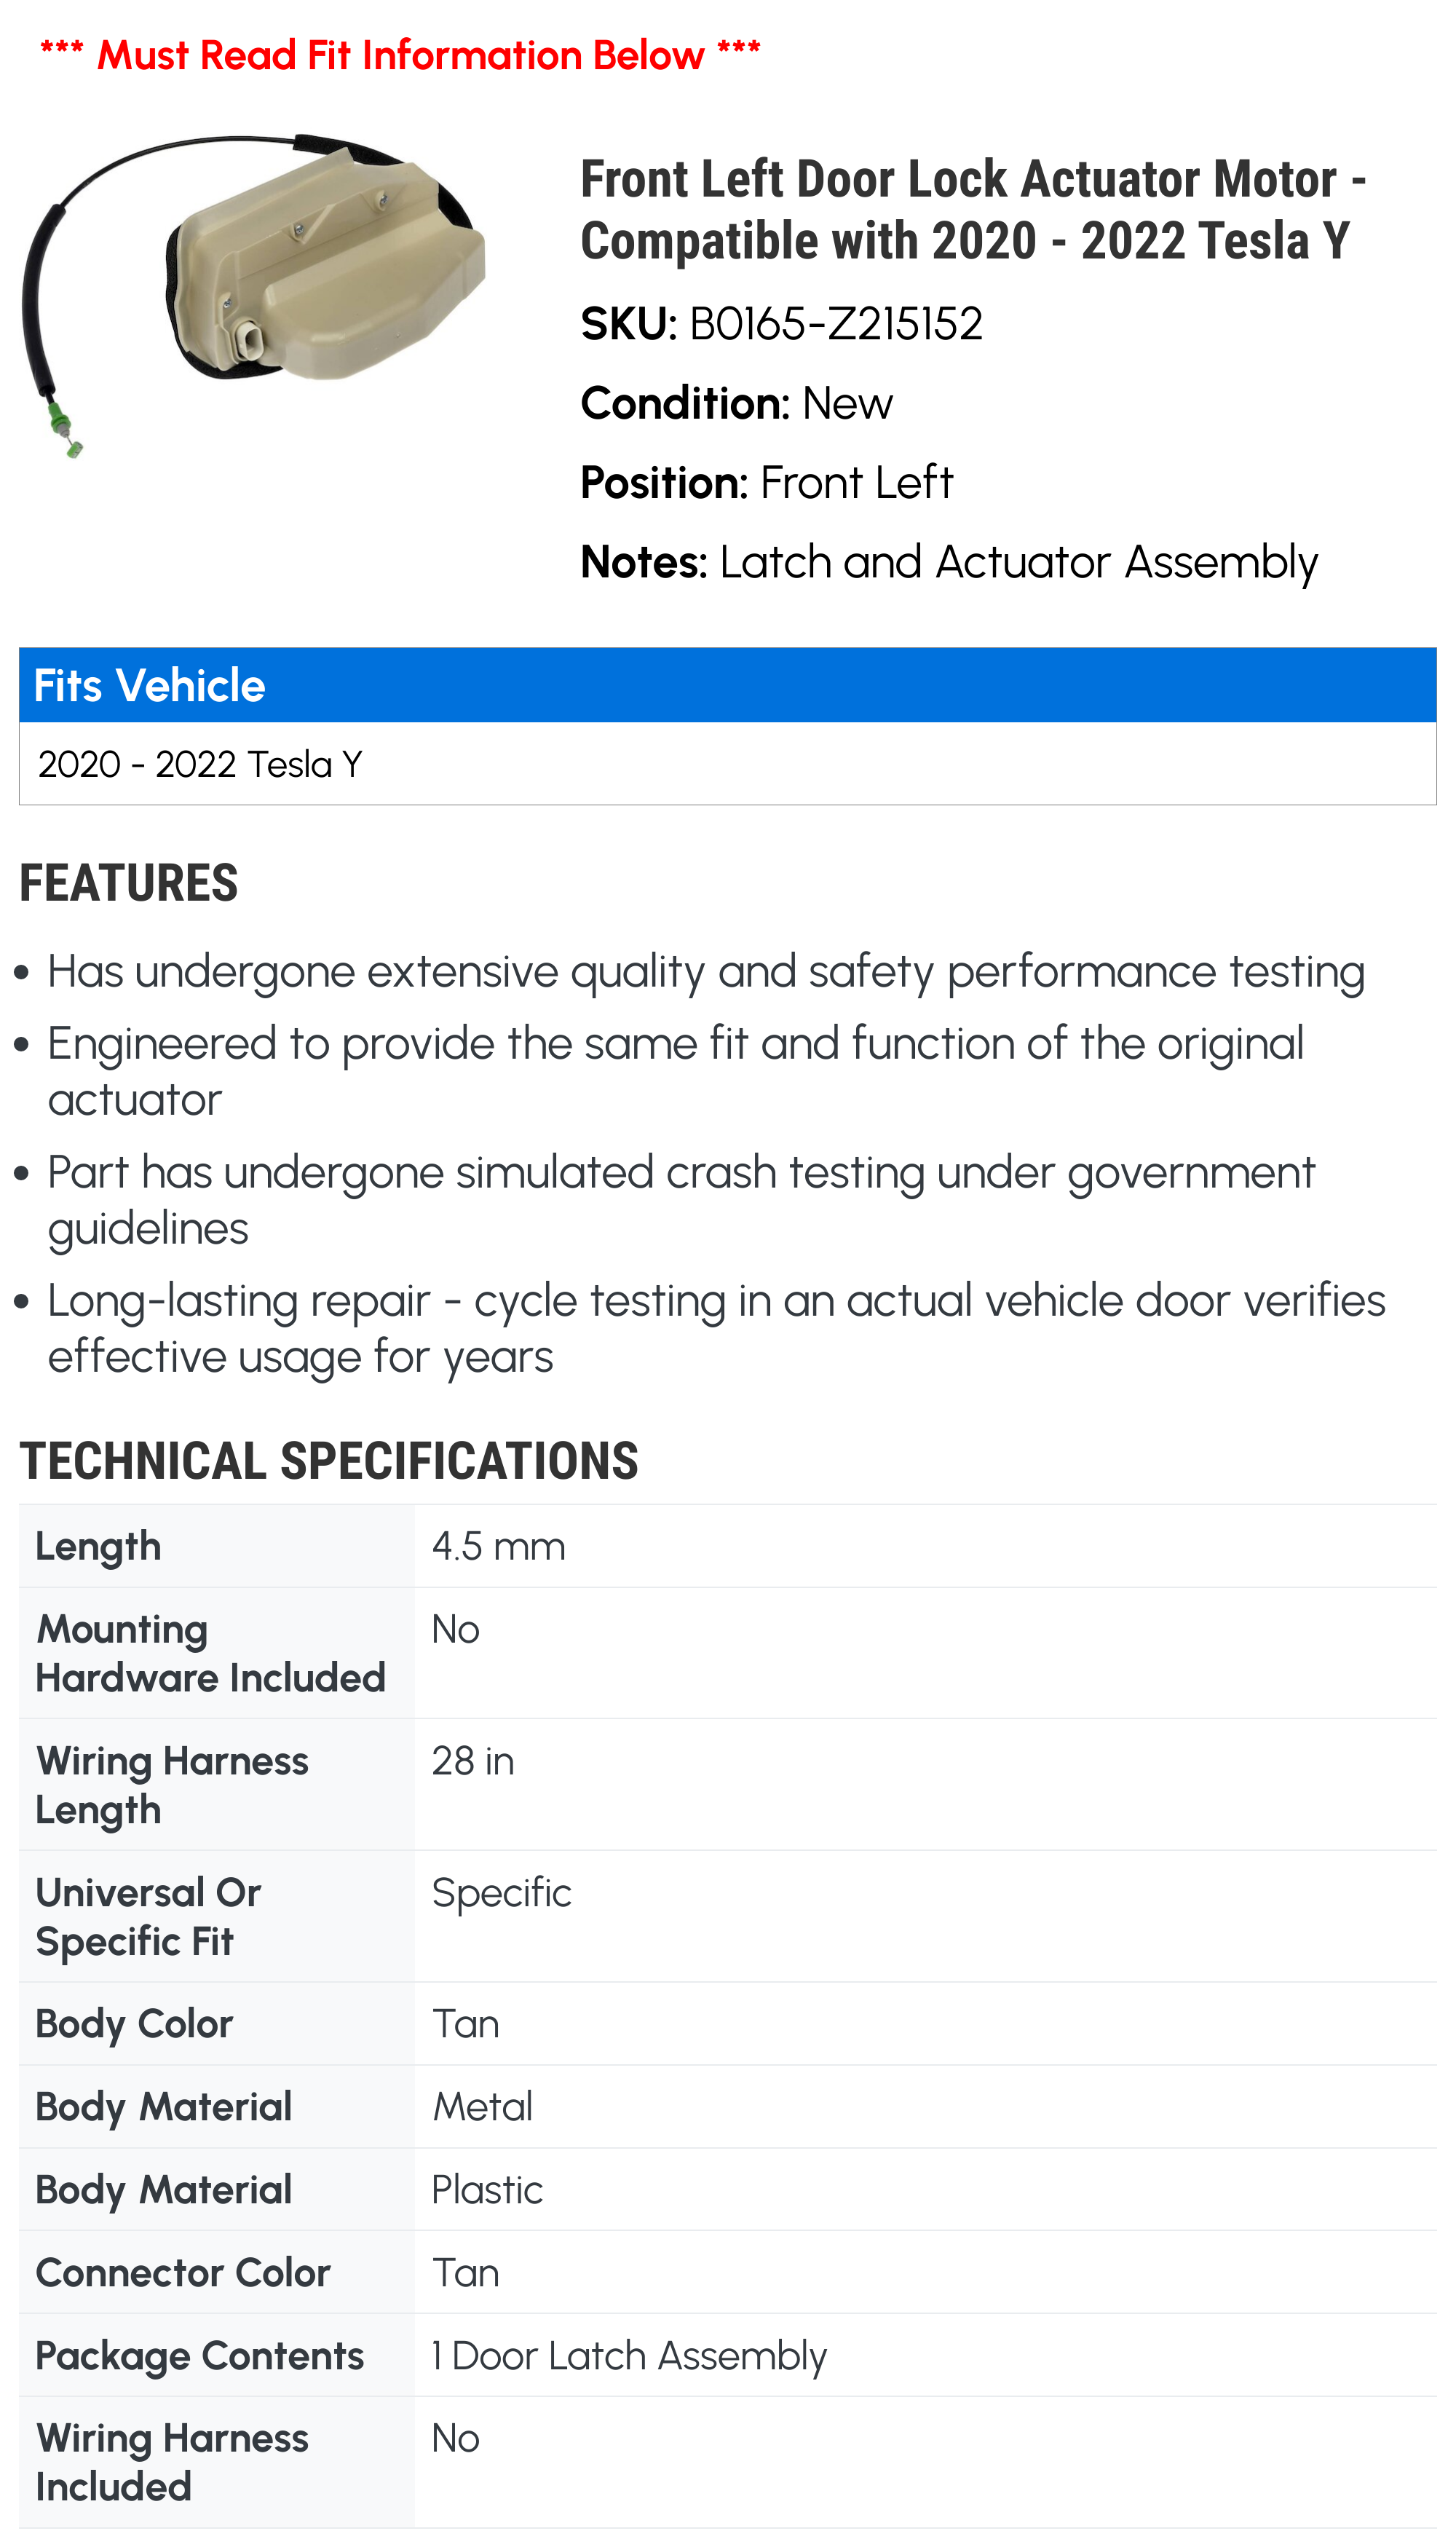Click the red Must Read Fit Information notice

(400, 55)
